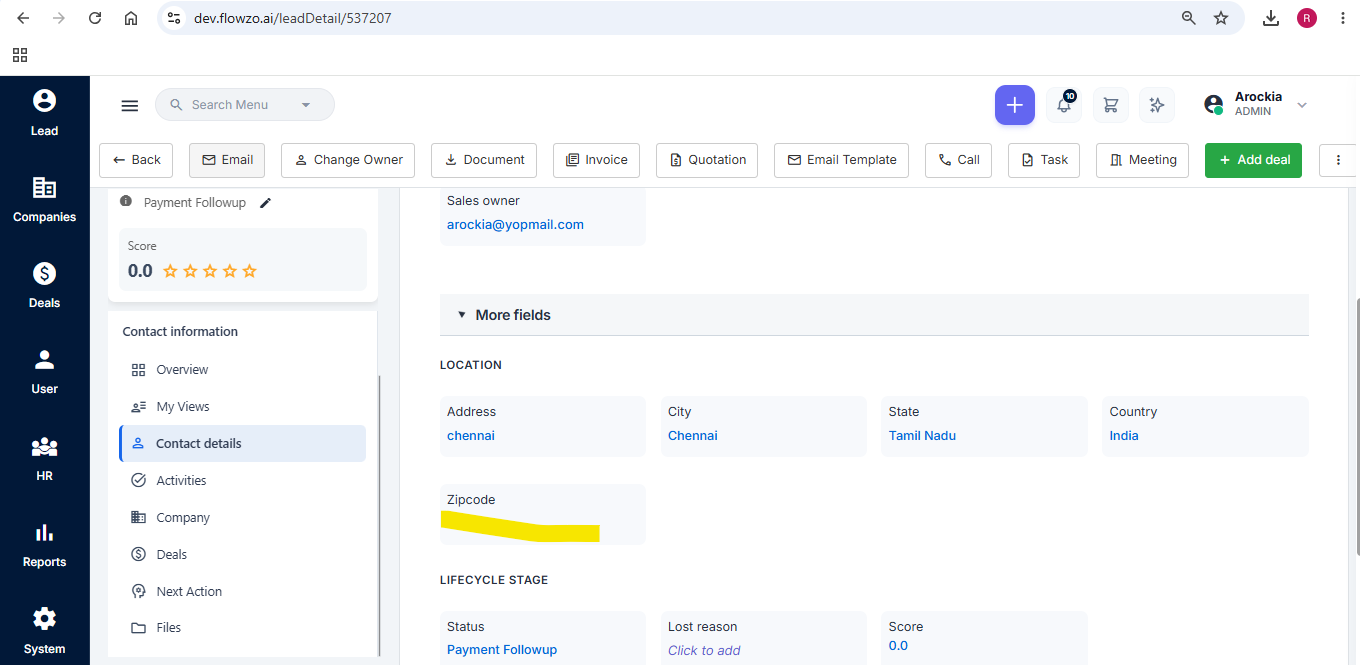1360x665 pixels.
Task: Click Change Owner button
Action: (348, 160)
